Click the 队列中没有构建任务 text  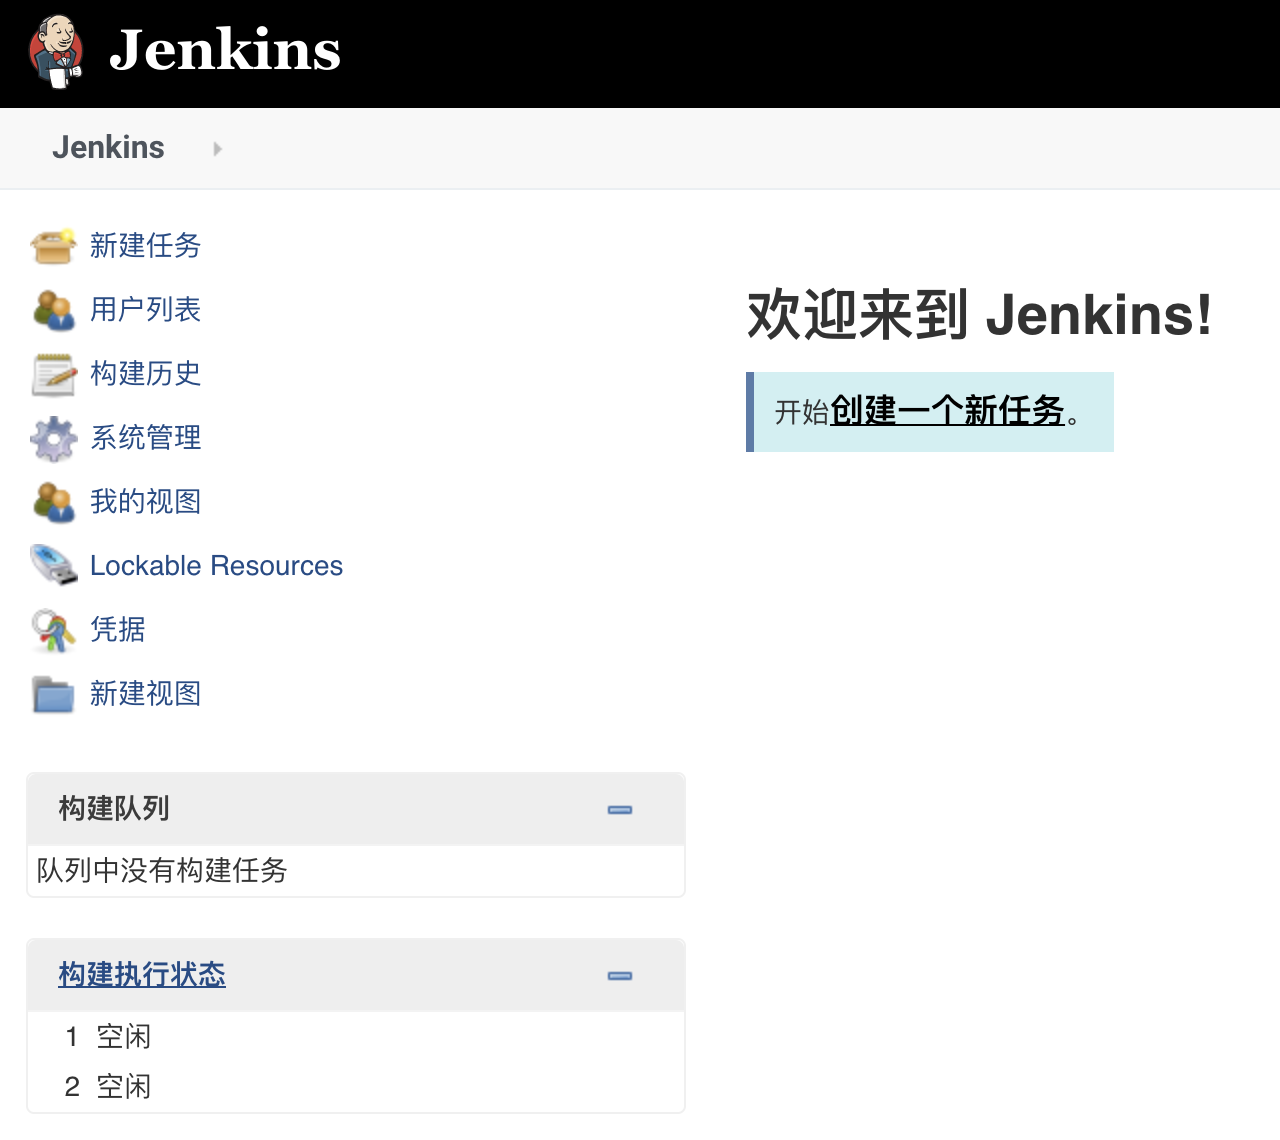[162, 870]
